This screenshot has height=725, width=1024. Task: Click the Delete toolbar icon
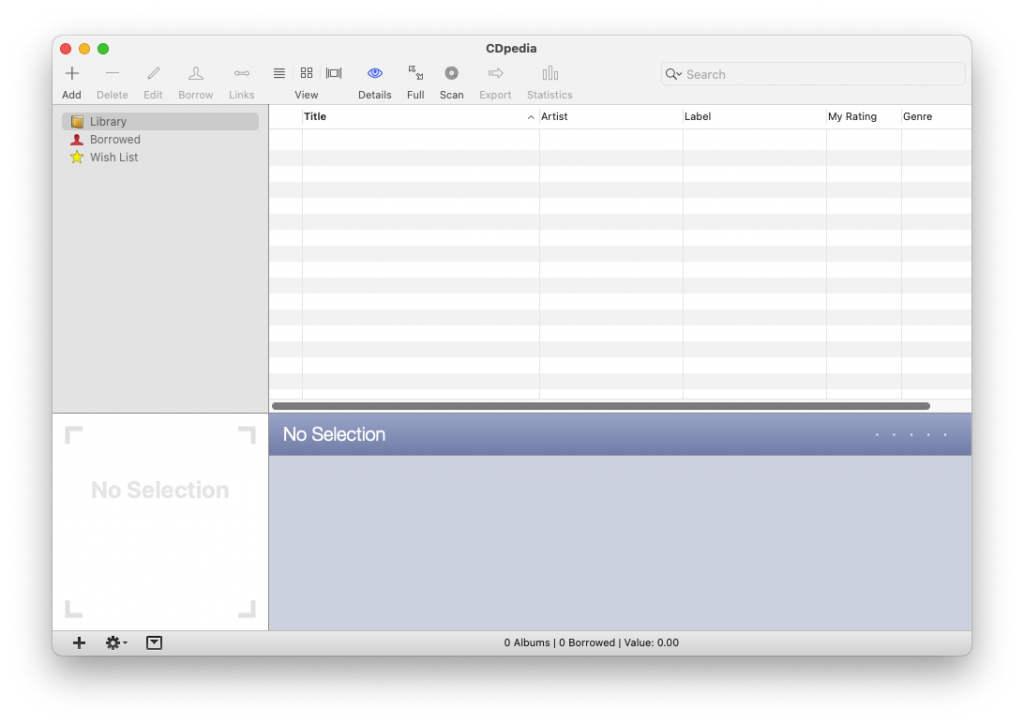click(112, 73)
